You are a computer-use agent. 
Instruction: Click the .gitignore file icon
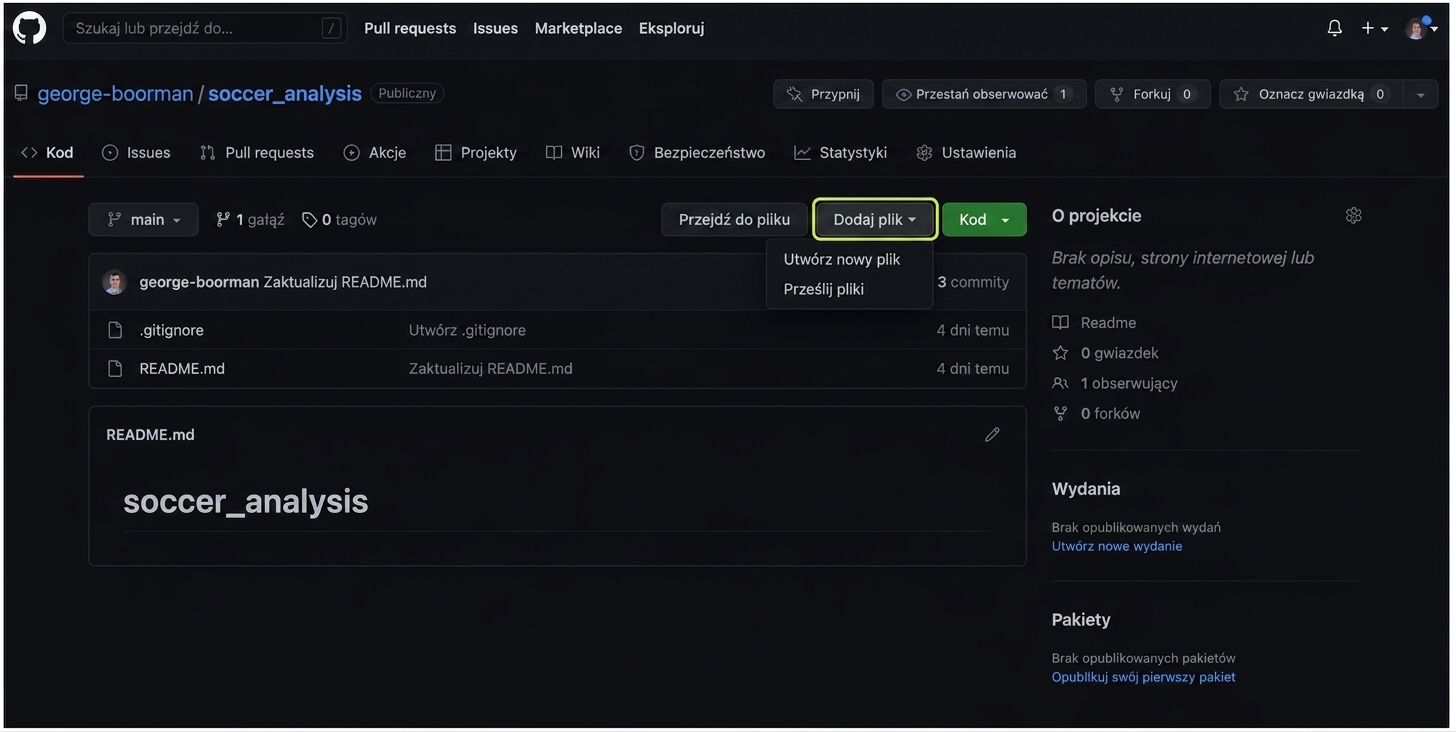pyautogui.click(x=115, y=330)
